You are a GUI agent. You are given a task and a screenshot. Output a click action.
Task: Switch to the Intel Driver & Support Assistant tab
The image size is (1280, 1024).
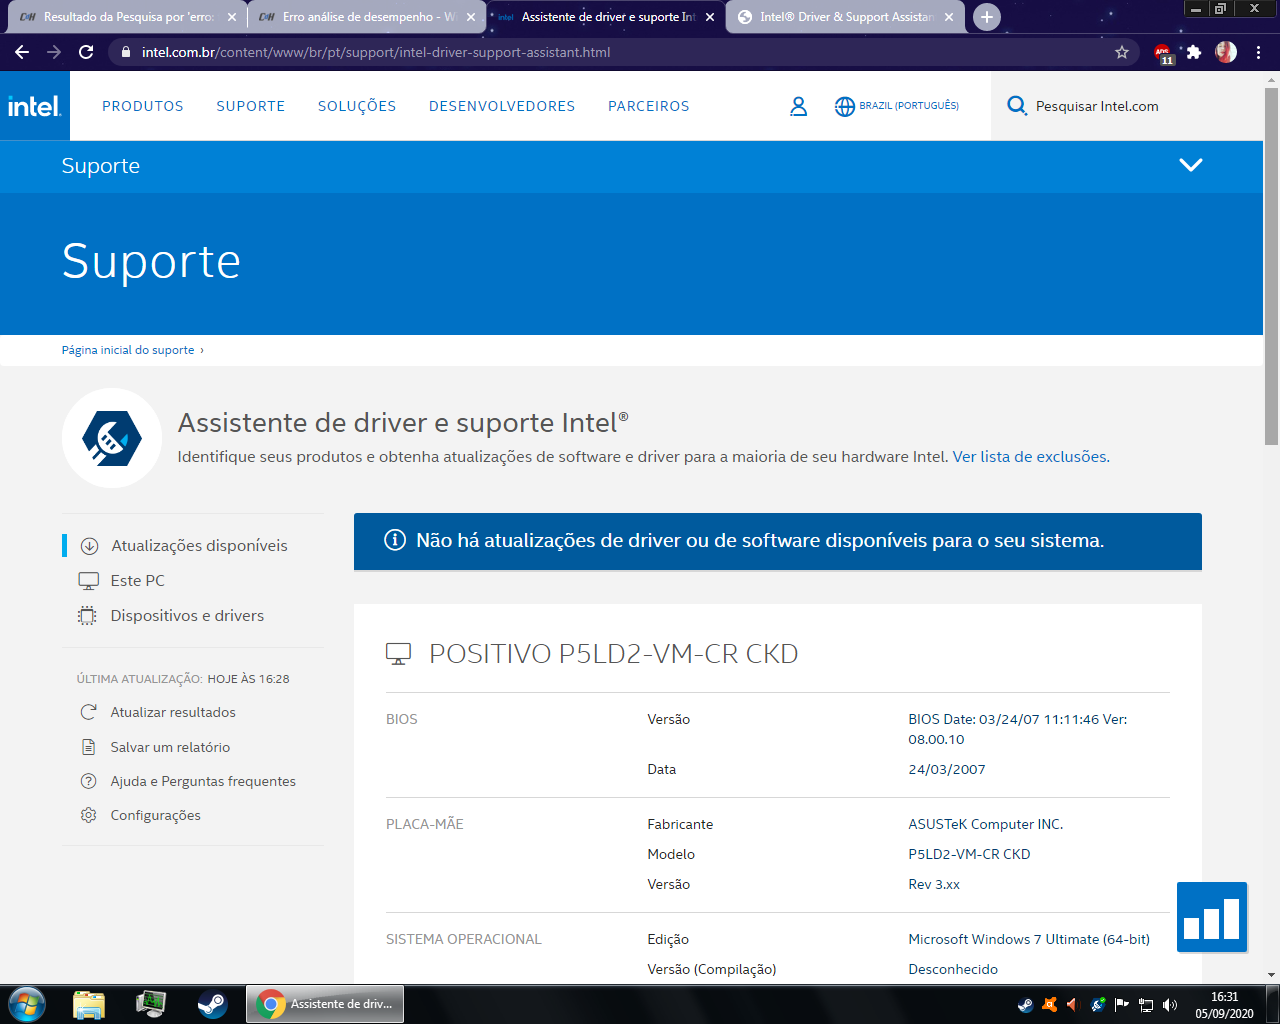[843, 17]
